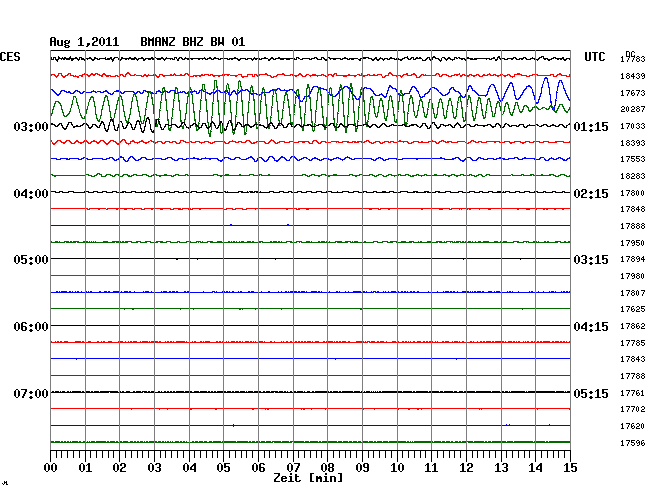Viewport: 650px width, 494px height.
Task: Click the "UTC" column header
Action: pyautogui.click(x=595, y=57)
